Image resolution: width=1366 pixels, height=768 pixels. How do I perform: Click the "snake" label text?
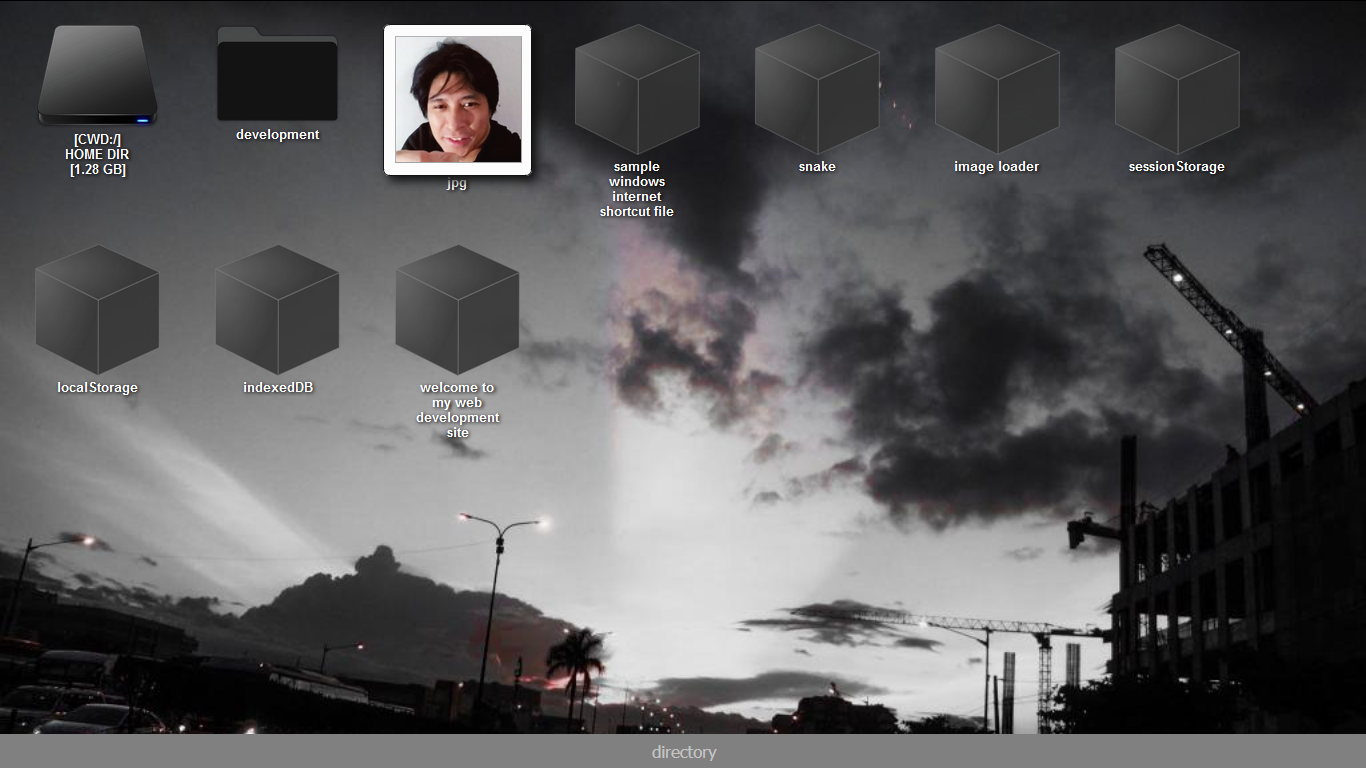click(817, 167)
